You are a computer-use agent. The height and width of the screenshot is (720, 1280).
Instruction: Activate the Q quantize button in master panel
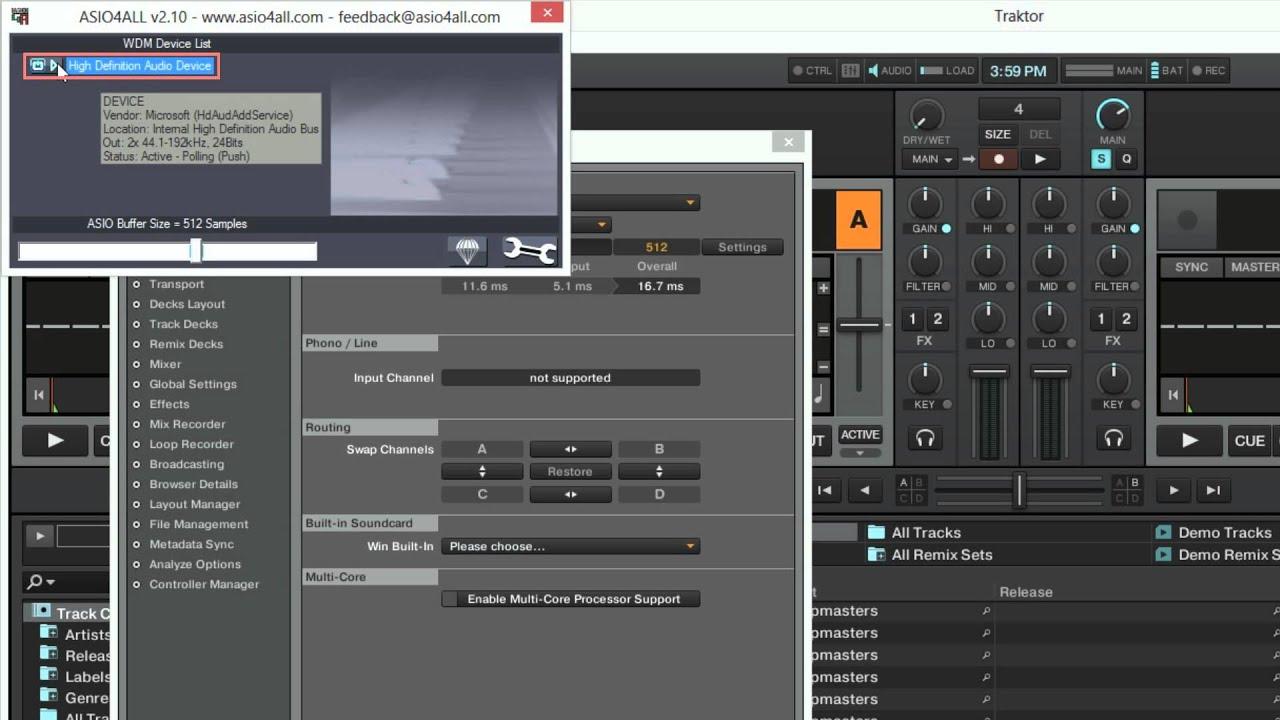[x=1128, y=159]
